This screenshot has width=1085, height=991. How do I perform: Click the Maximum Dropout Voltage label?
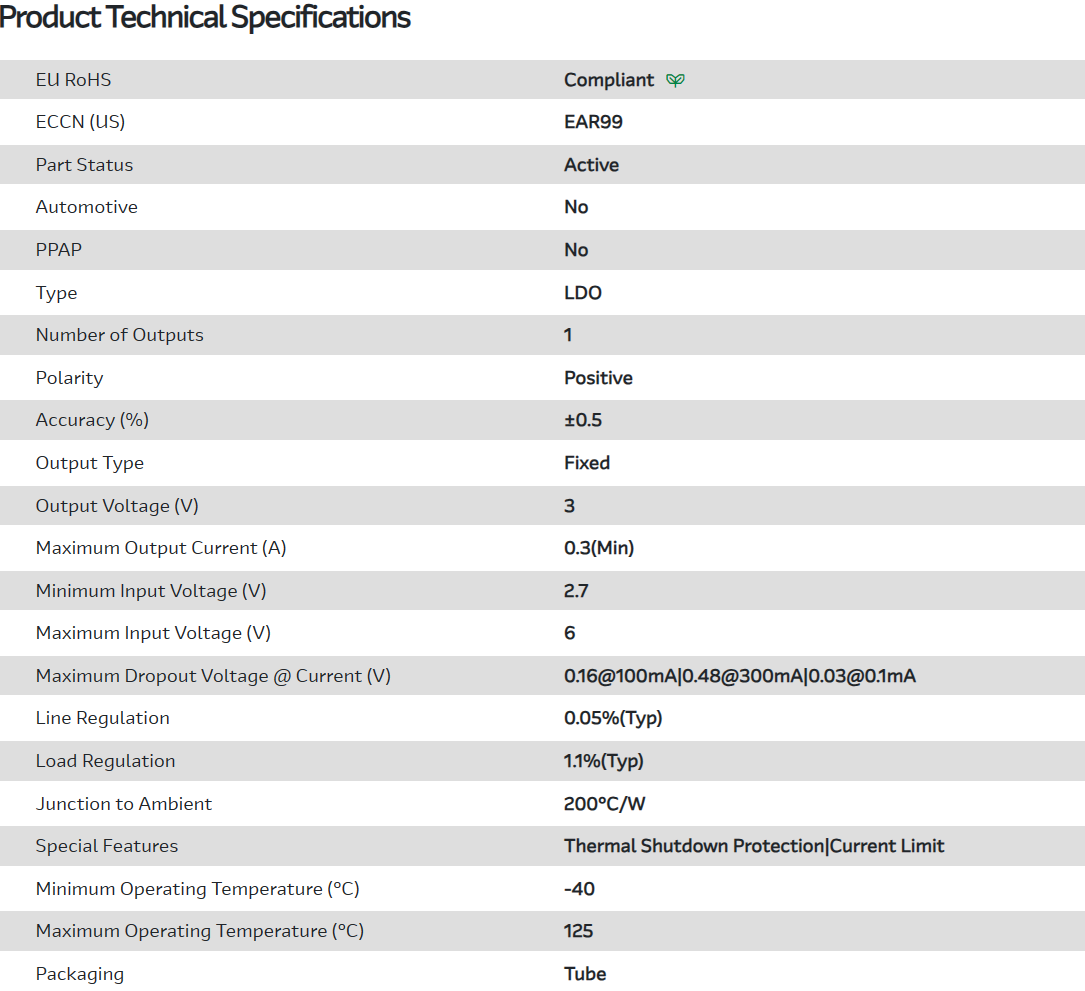(x=212, y=676)
